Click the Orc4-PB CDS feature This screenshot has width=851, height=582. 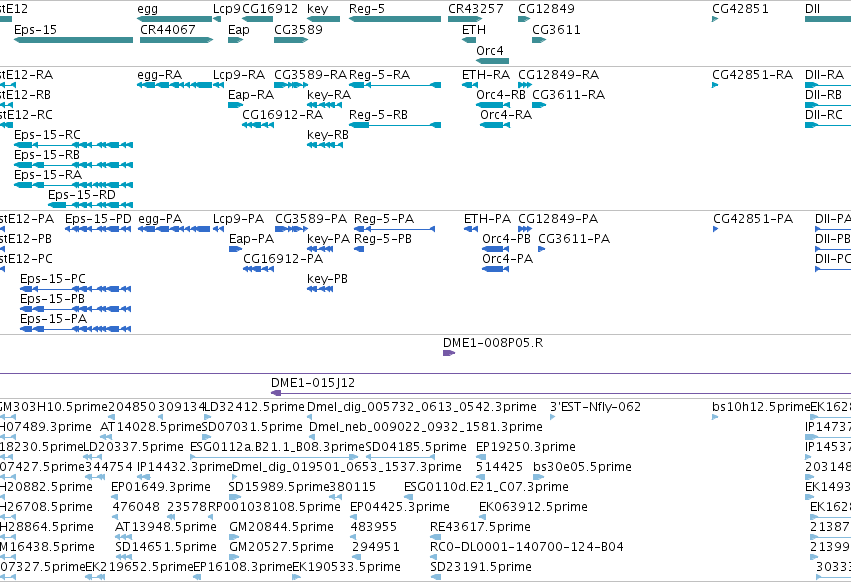[x=496, y=249]
